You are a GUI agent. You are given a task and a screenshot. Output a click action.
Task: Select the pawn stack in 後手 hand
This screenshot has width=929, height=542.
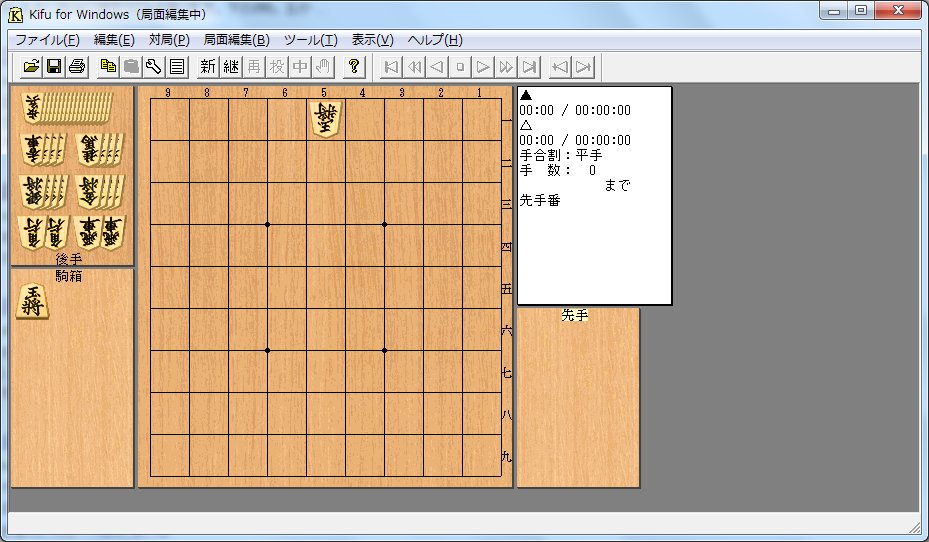[65, 108]
